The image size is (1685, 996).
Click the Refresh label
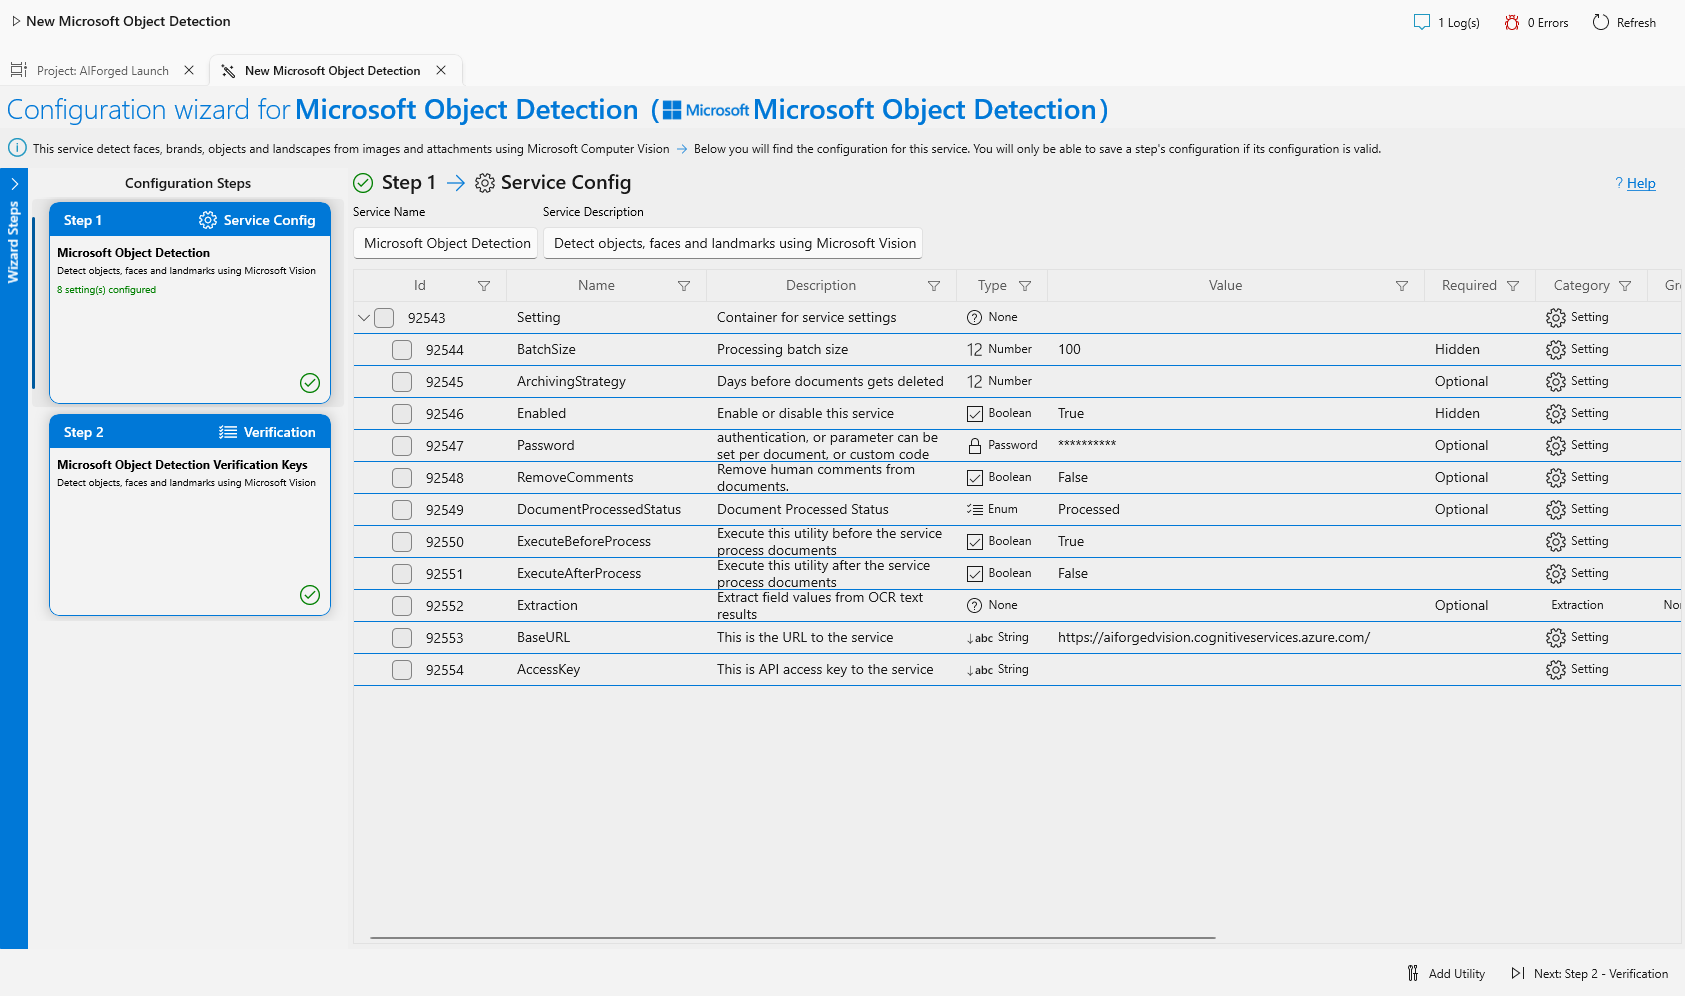click(x=1636, y=22)
